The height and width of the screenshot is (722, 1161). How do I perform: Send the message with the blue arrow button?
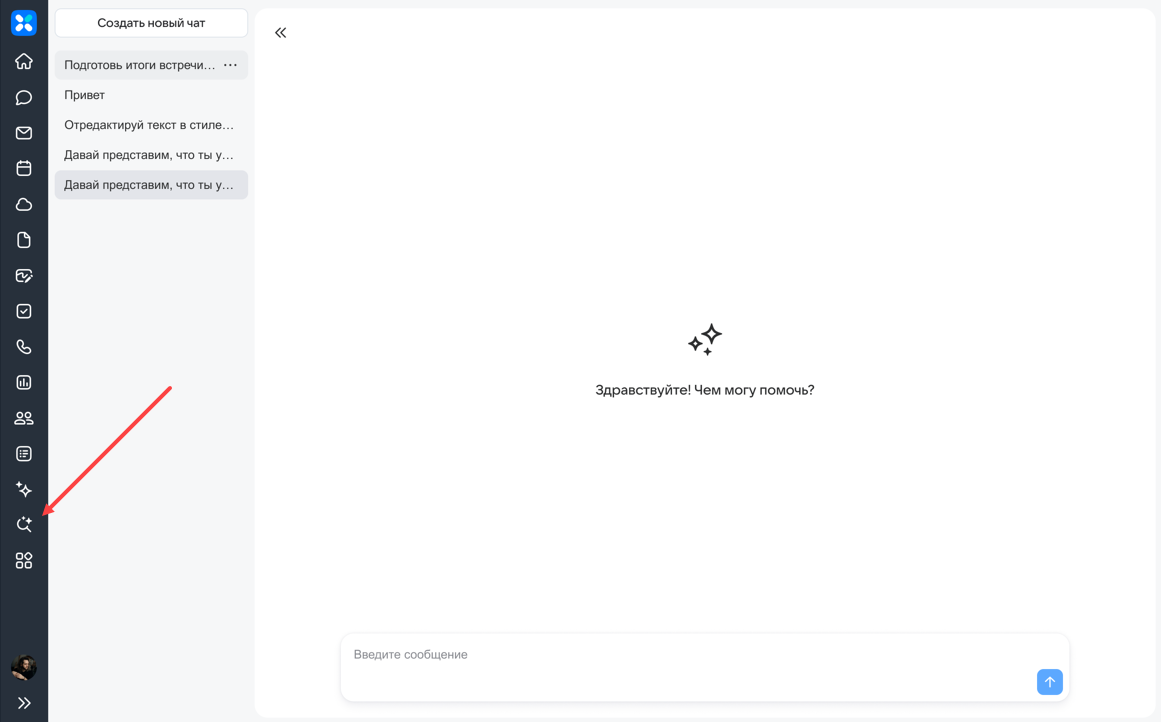(x=1049, y=682)
